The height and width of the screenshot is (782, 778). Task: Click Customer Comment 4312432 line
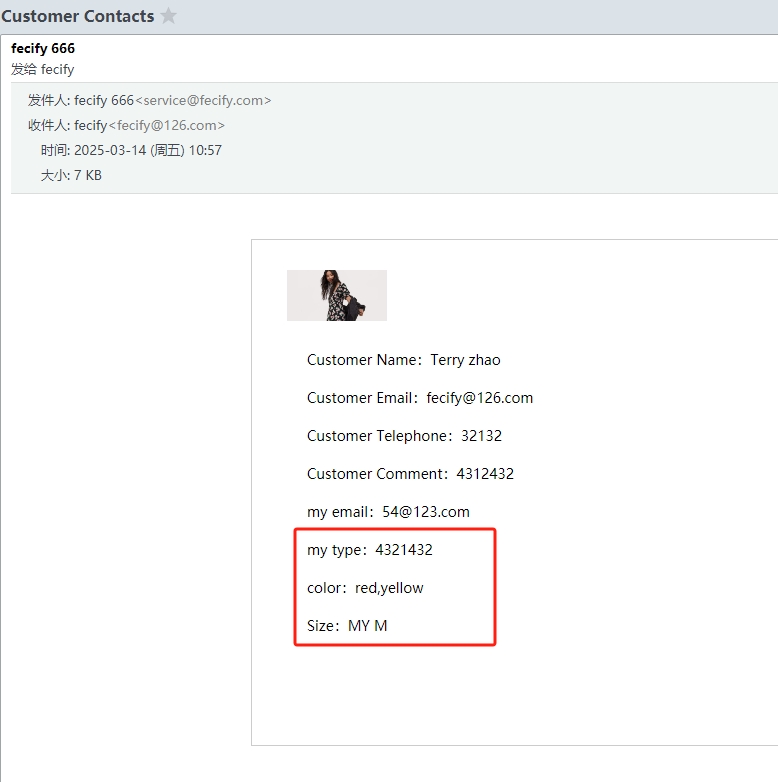410,473
